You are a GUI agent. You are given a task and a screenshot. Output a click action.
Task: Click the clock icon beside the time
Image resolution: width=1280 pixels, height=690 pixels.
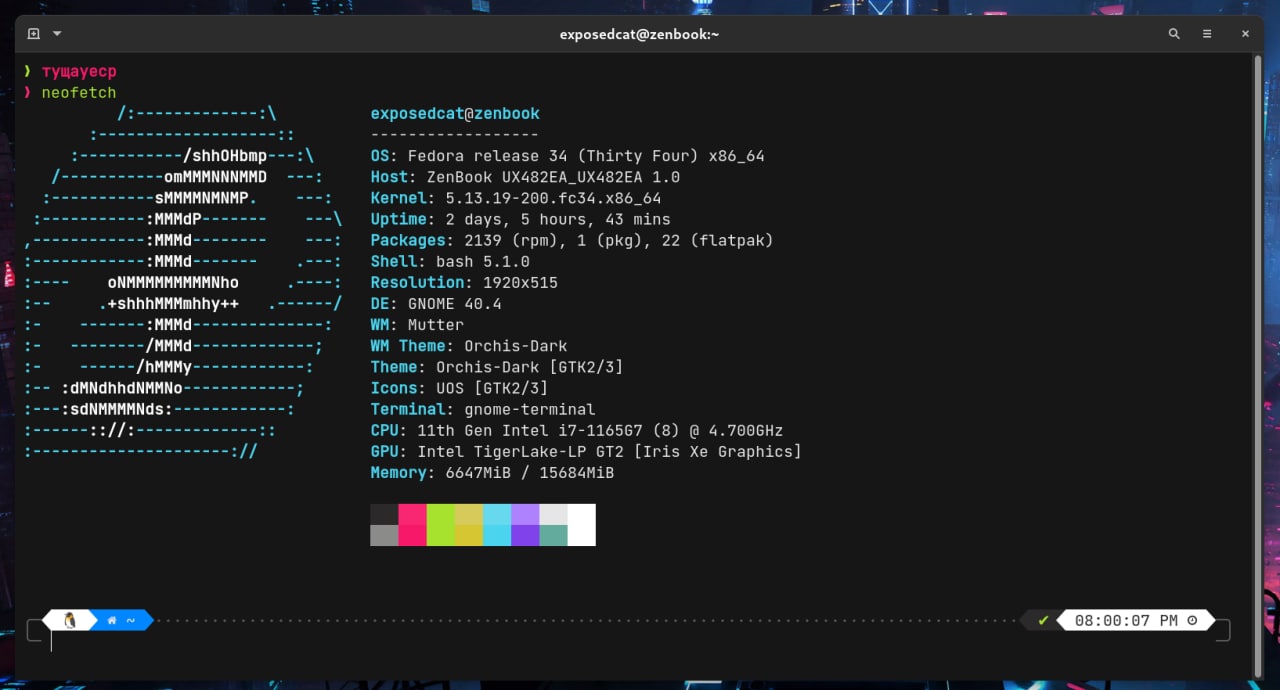[x=1192, y=620]
